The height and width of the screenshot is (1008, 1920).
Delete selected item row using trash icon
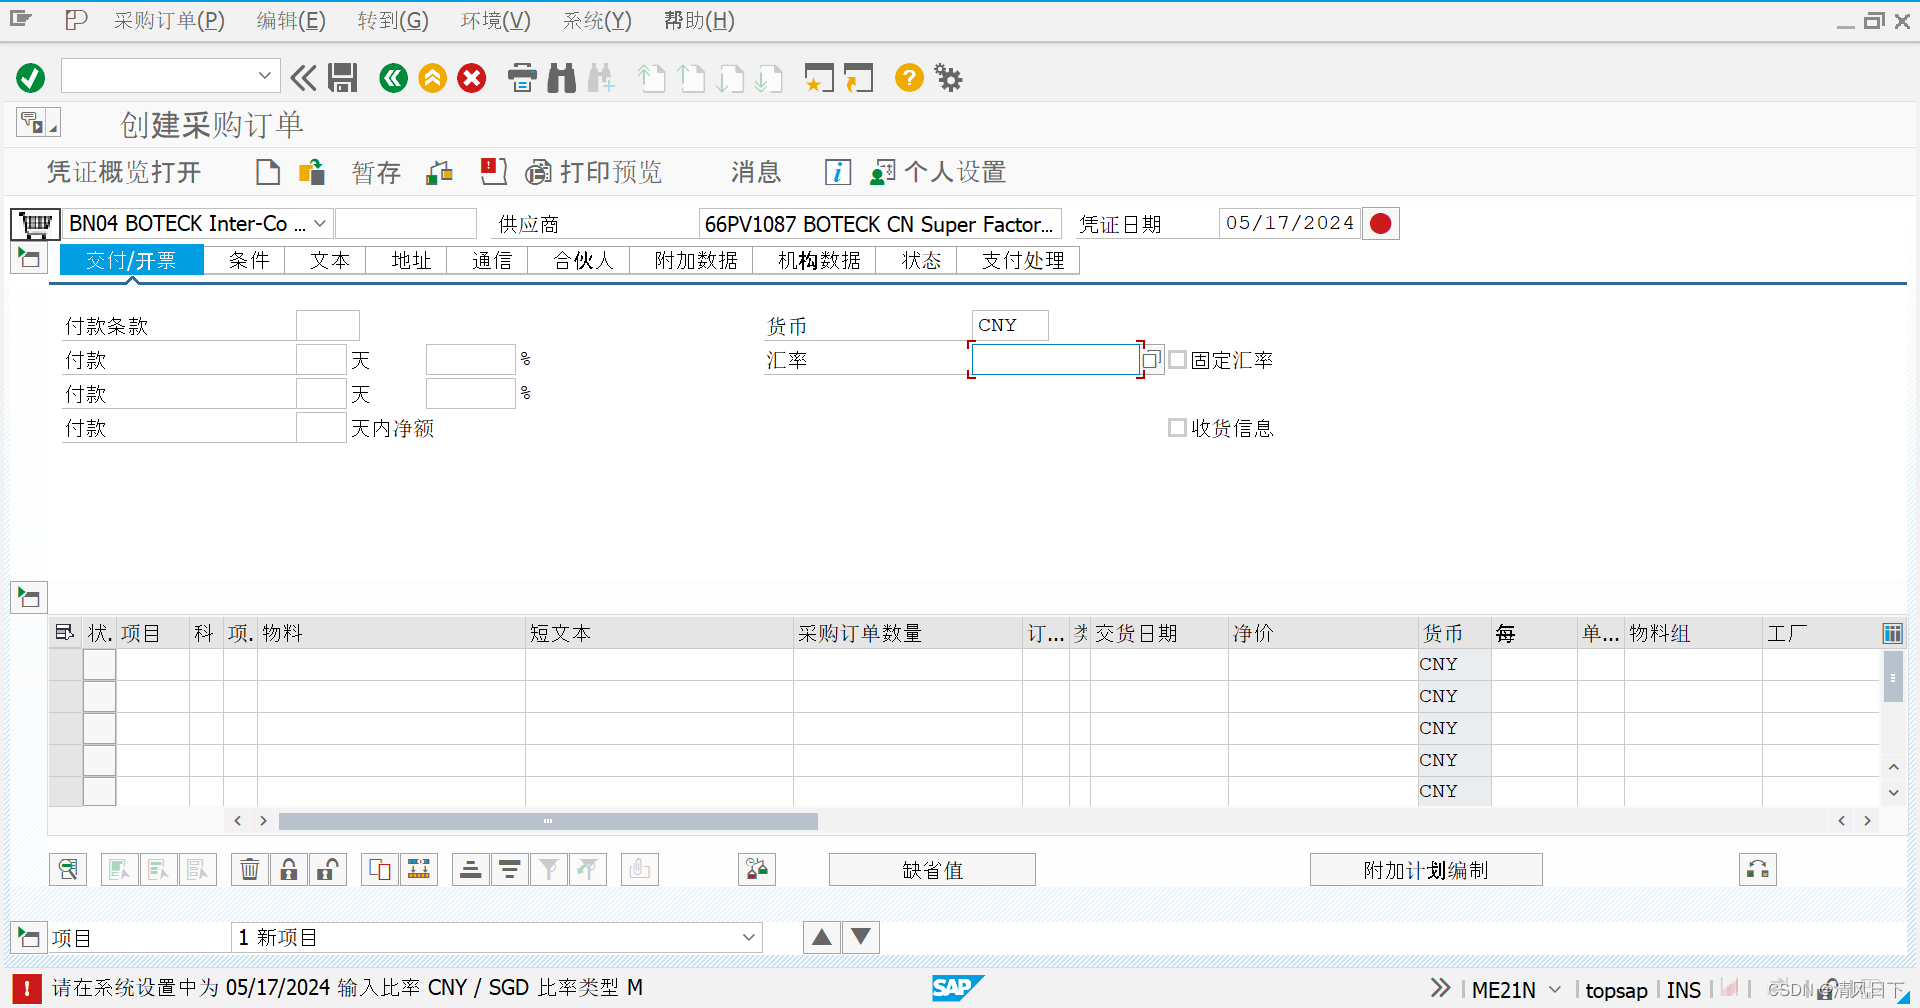(249, 869)
